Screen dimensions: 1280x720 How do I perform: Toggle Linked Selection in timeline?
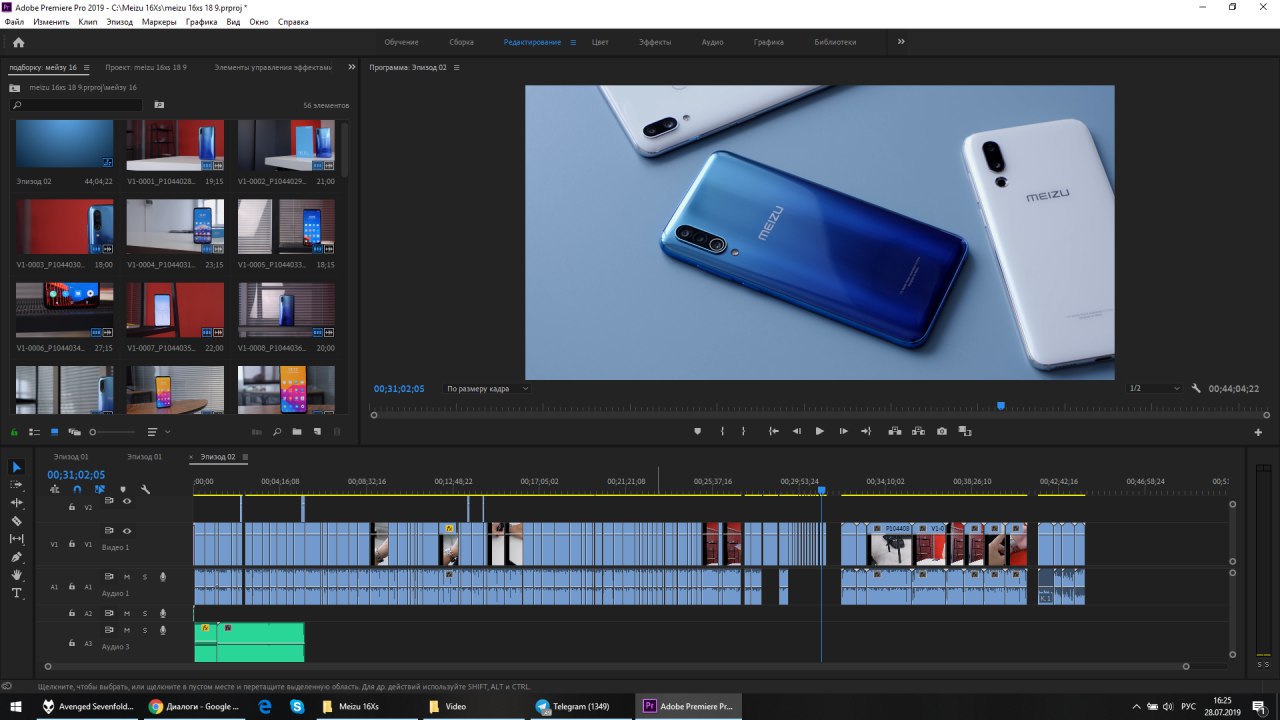100,489
